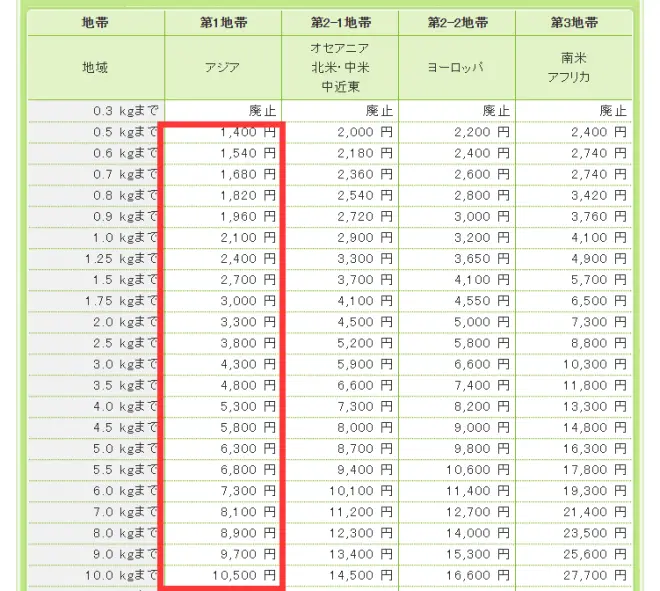
Task: Click 1,820 円 in the 0.8 kg row
Action: click(x=248, y=195)
